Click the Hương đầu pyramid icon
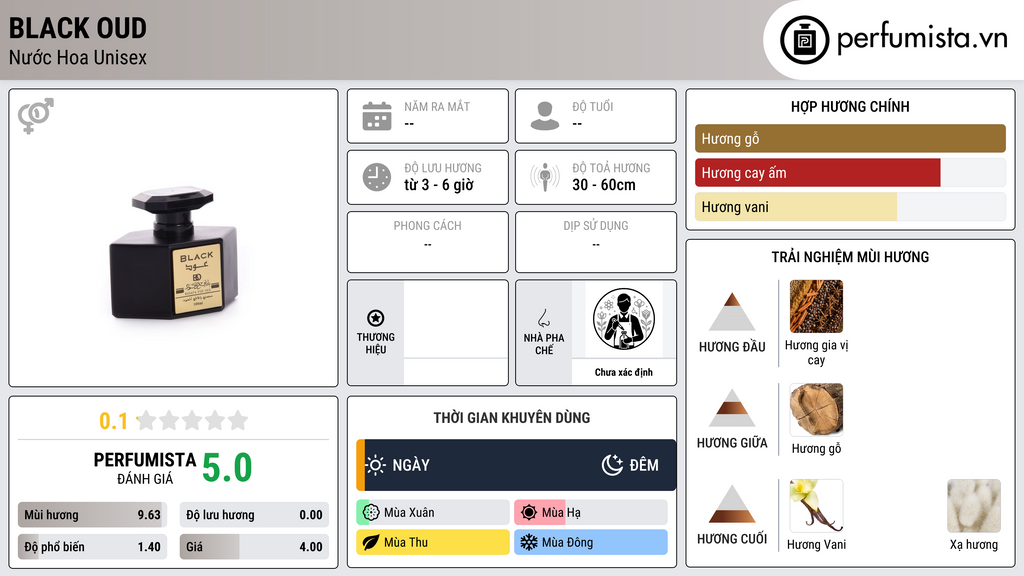This screenshot has width=1024, height=576. point(732,312)
